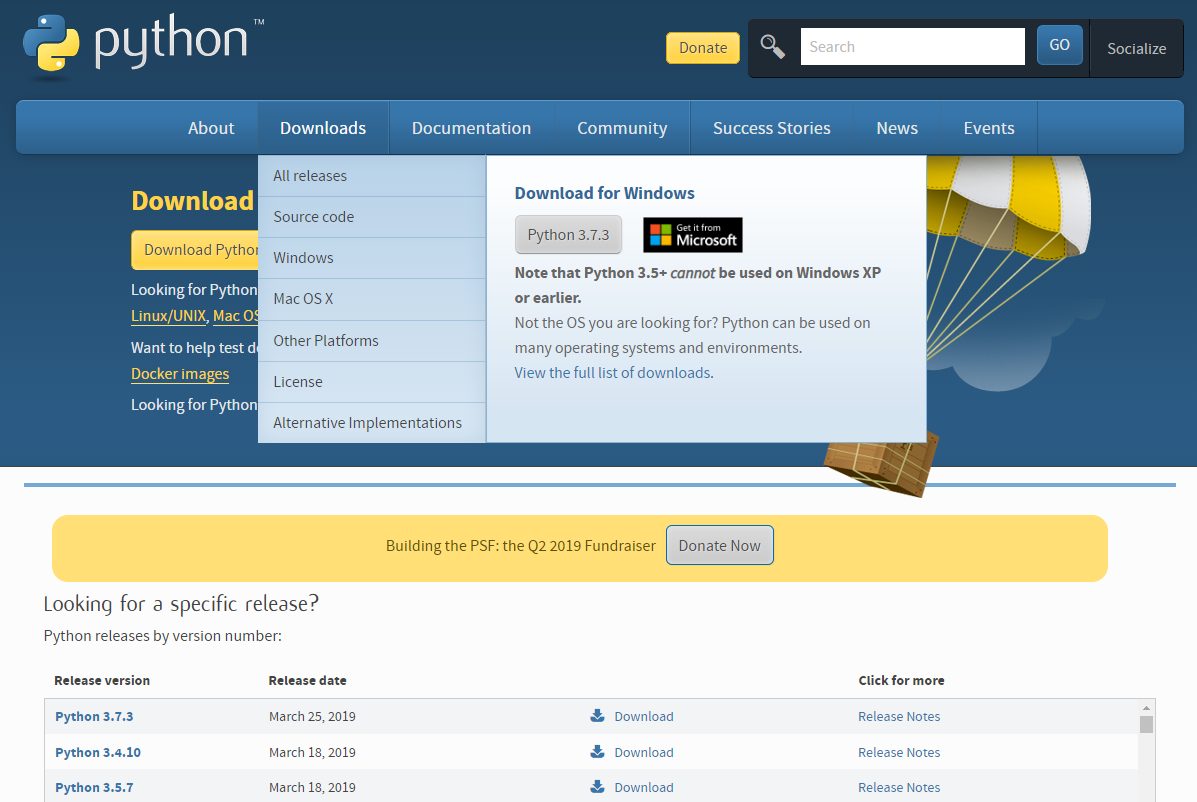Select Other Platforms menu entry
The image size is (1197, 802).
point(372,340)
